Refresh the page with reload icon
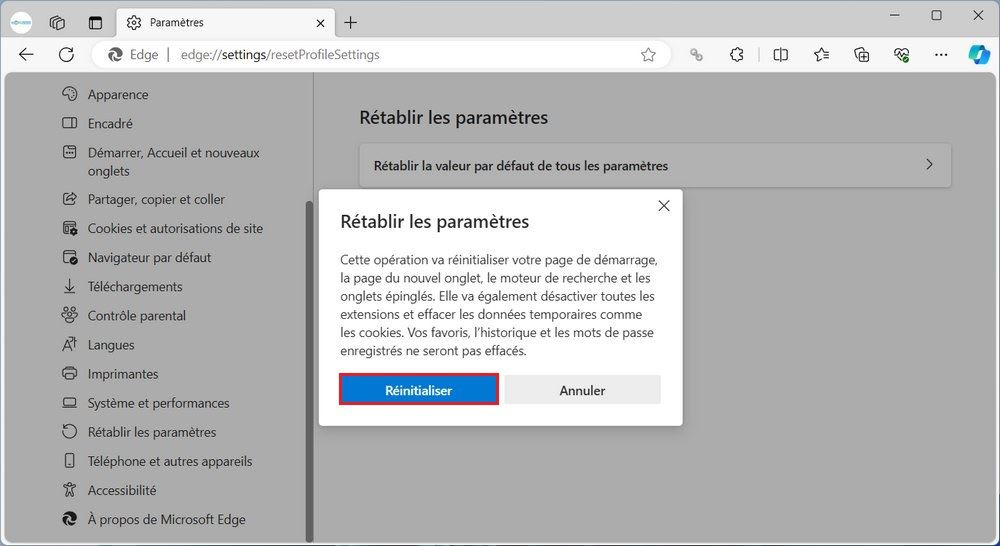The width and height of the screenshot is (1000, 546). [66, 55]
